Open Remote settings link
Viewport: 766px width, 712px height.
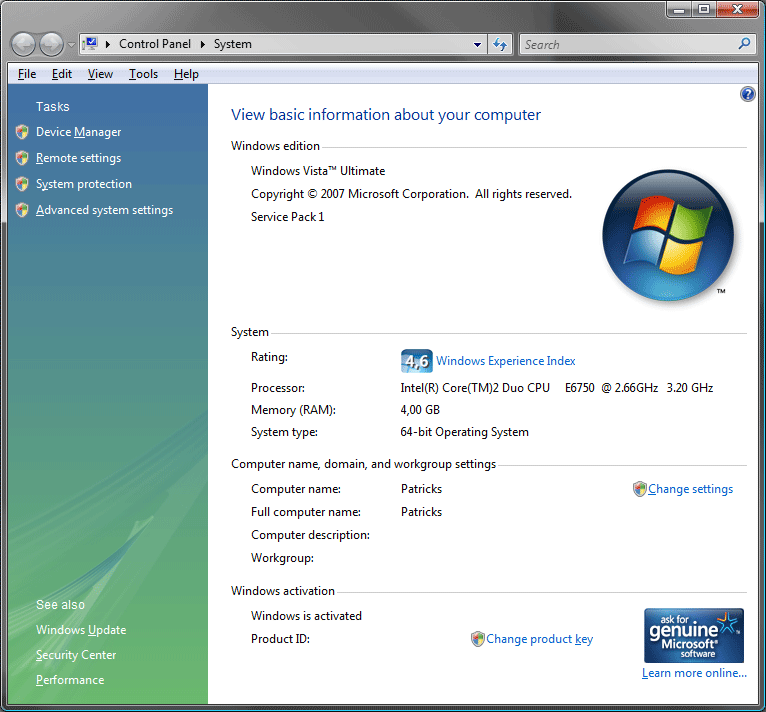point(78,158)
